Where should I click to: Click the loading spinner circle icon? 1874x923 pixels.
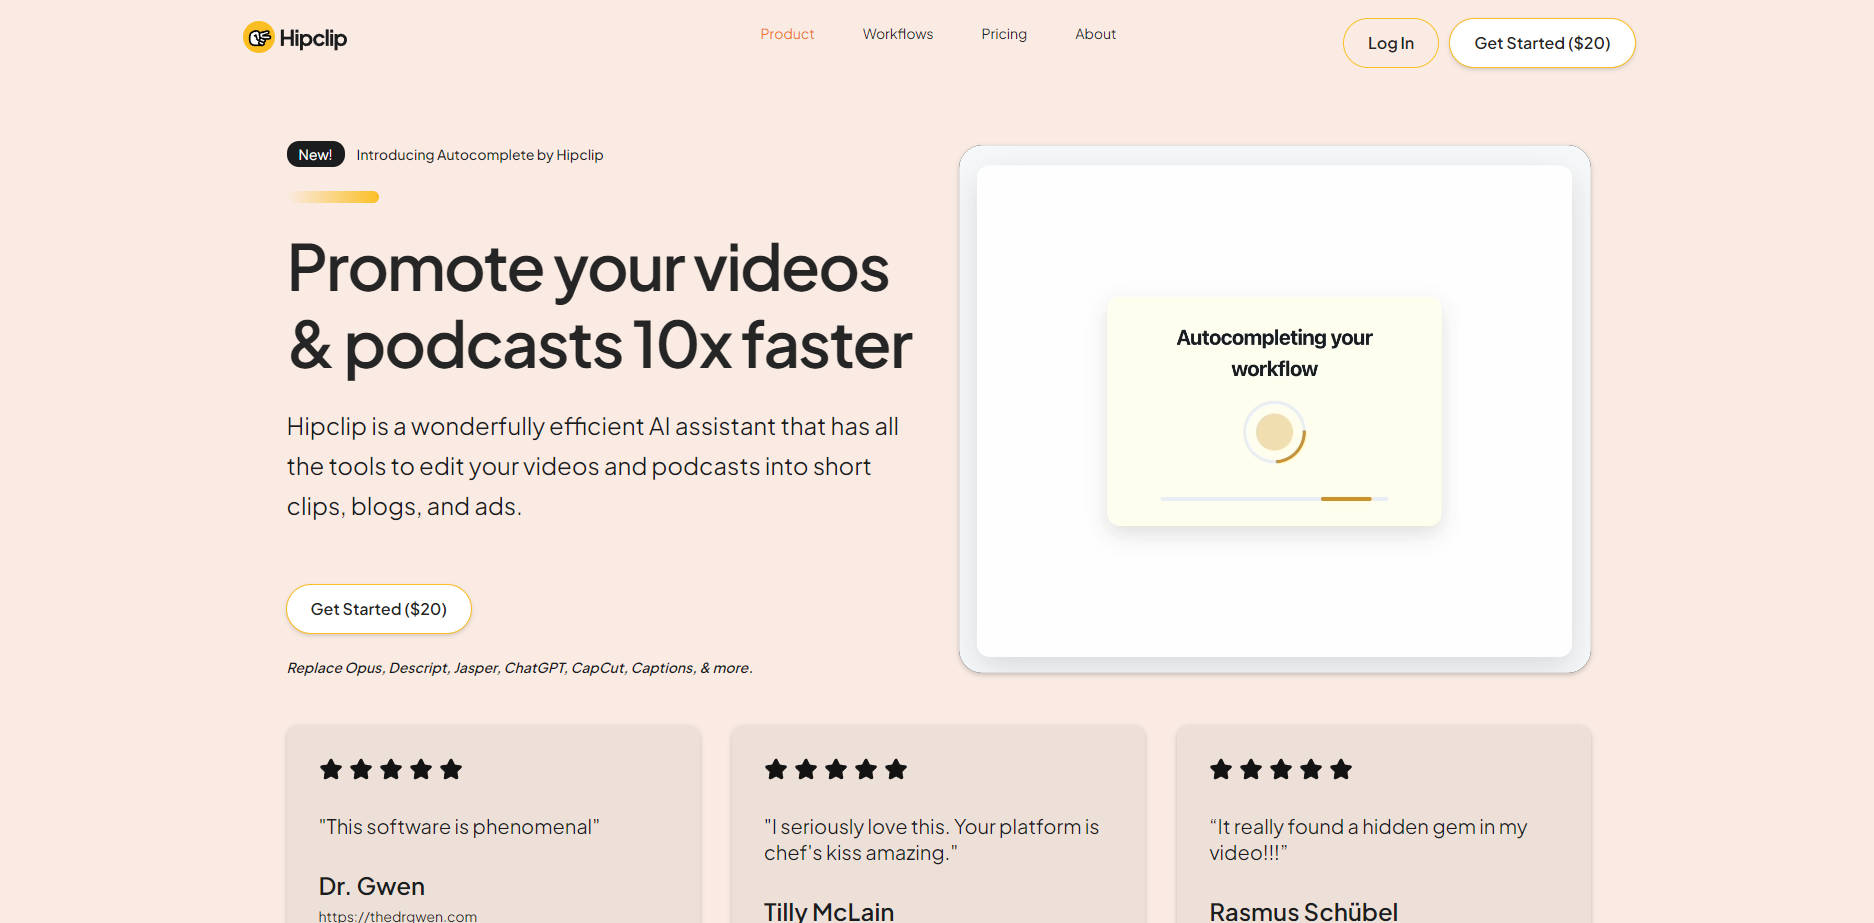pos(1274,432)
